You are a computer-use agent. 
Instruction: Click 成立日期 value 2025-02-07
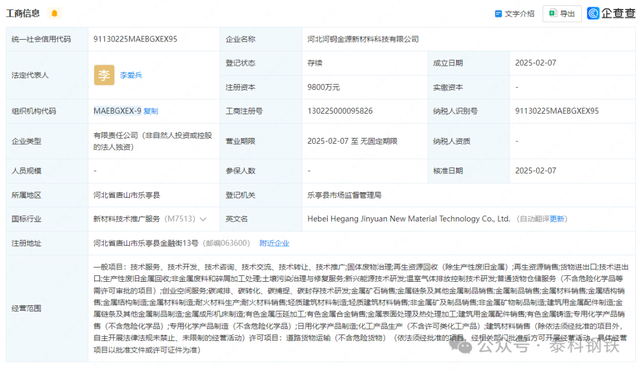pos(536,63)
